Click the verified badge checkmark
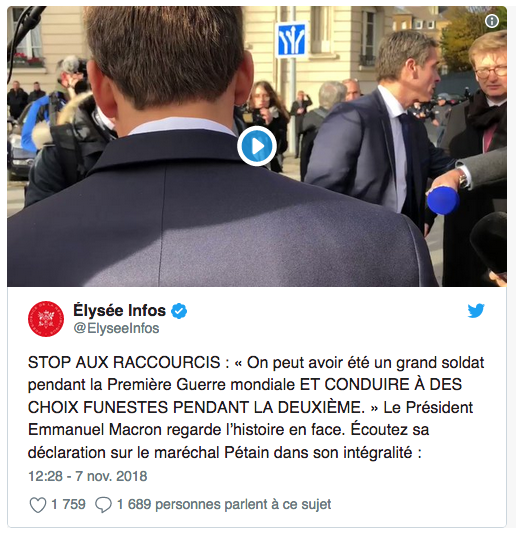Screen dimensions: 516x535 179,311
